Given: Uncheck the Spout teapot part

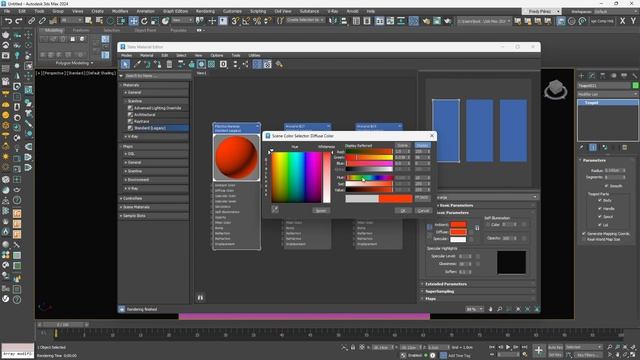Looking at the screenshot, I should [600, 217].
